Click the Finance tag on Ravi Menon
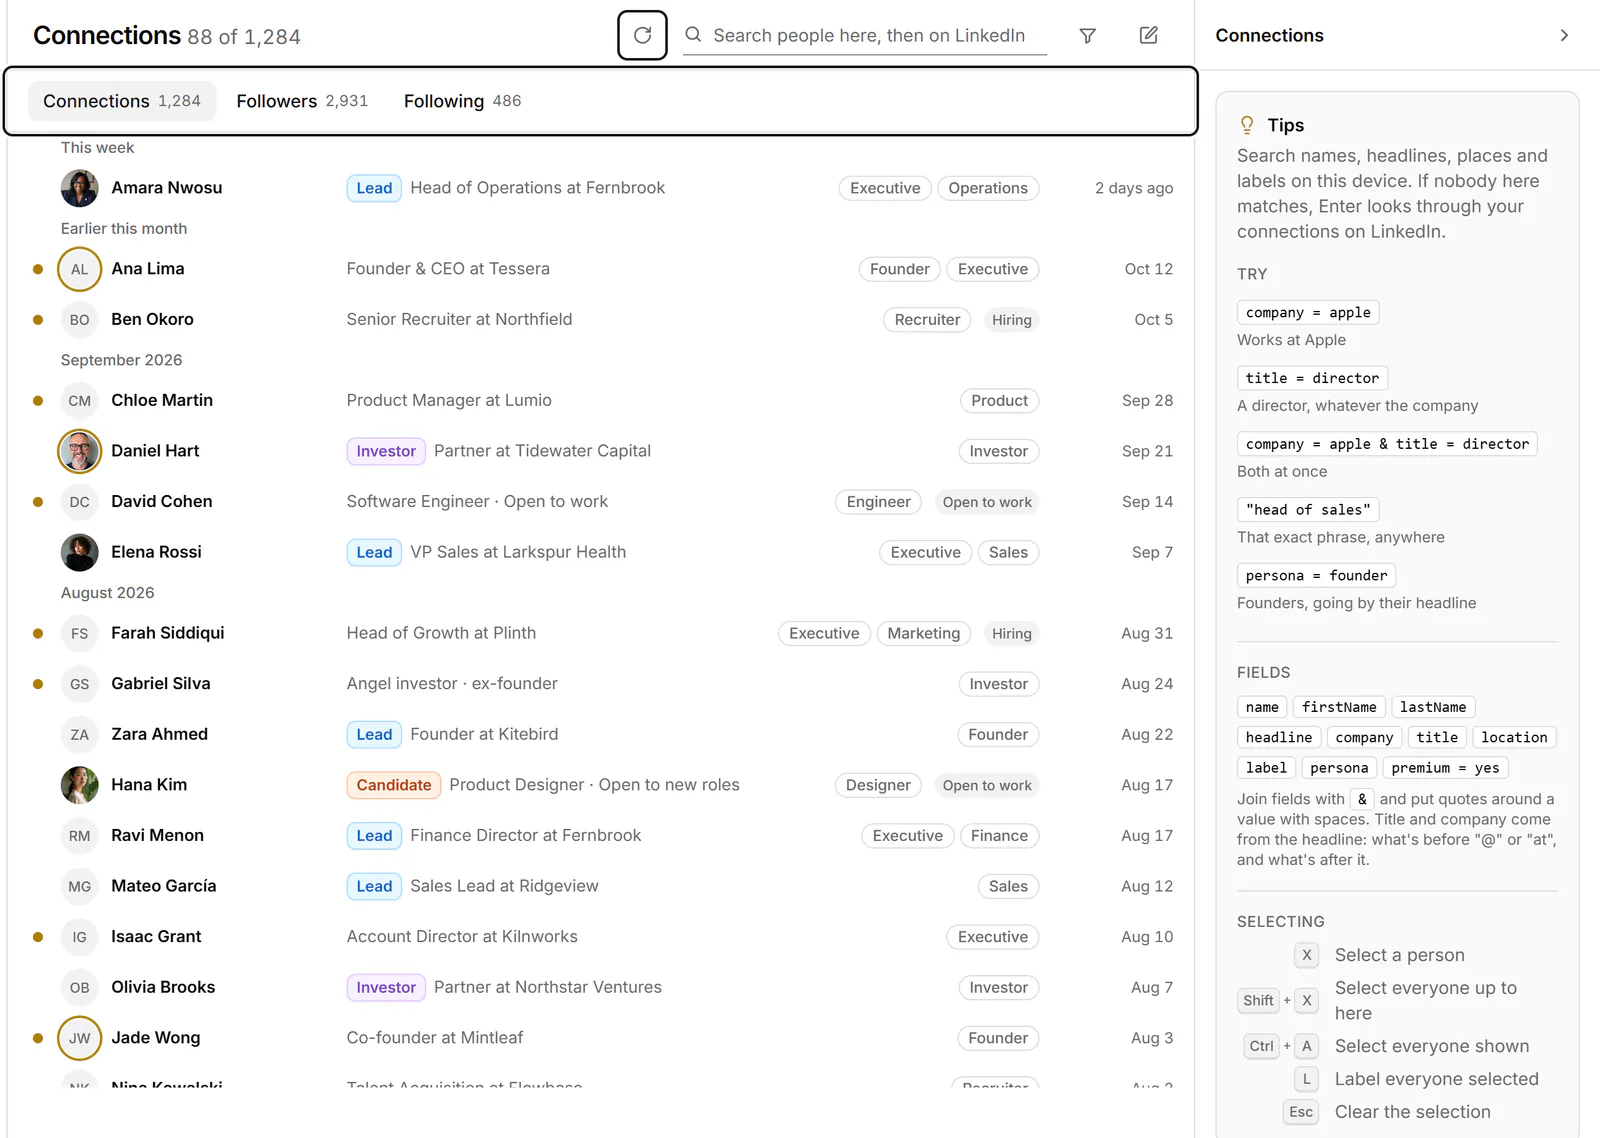1600x1138 pixels. coord(999,836)
